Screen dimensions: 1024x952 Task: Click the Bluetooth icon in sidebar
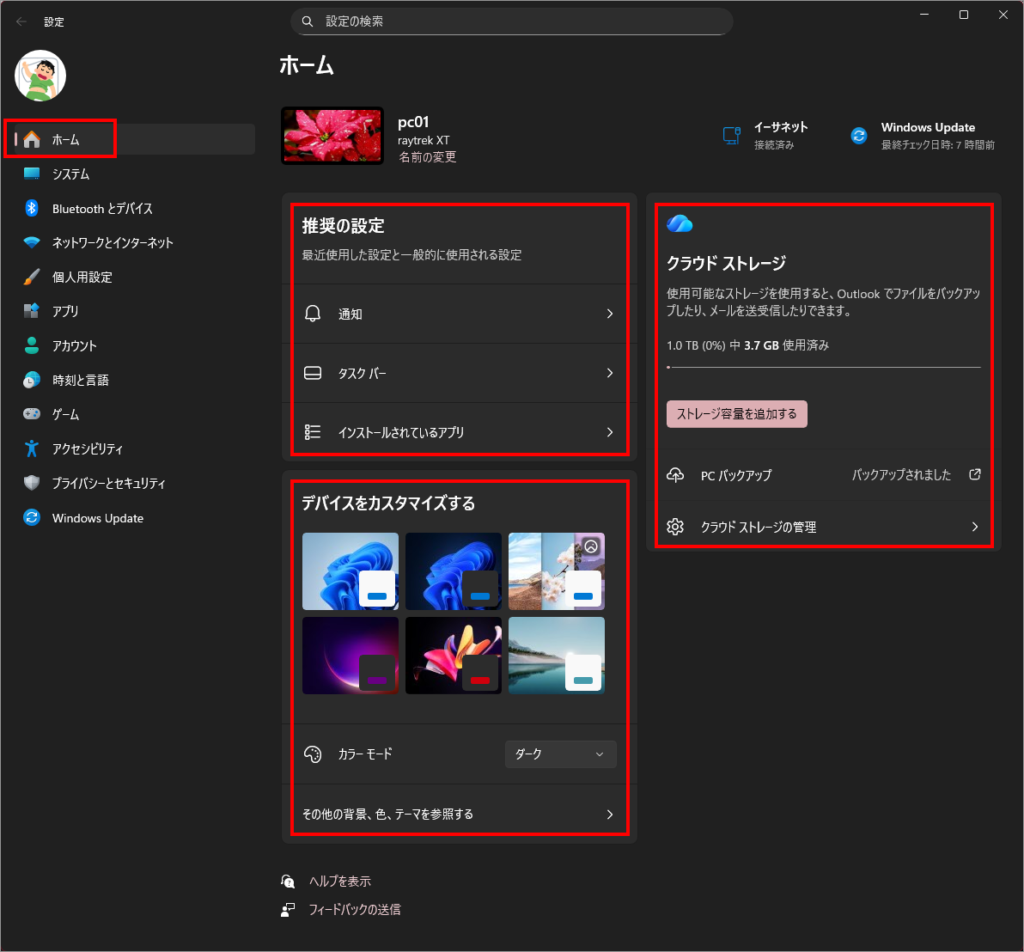[x=32, y=208]
